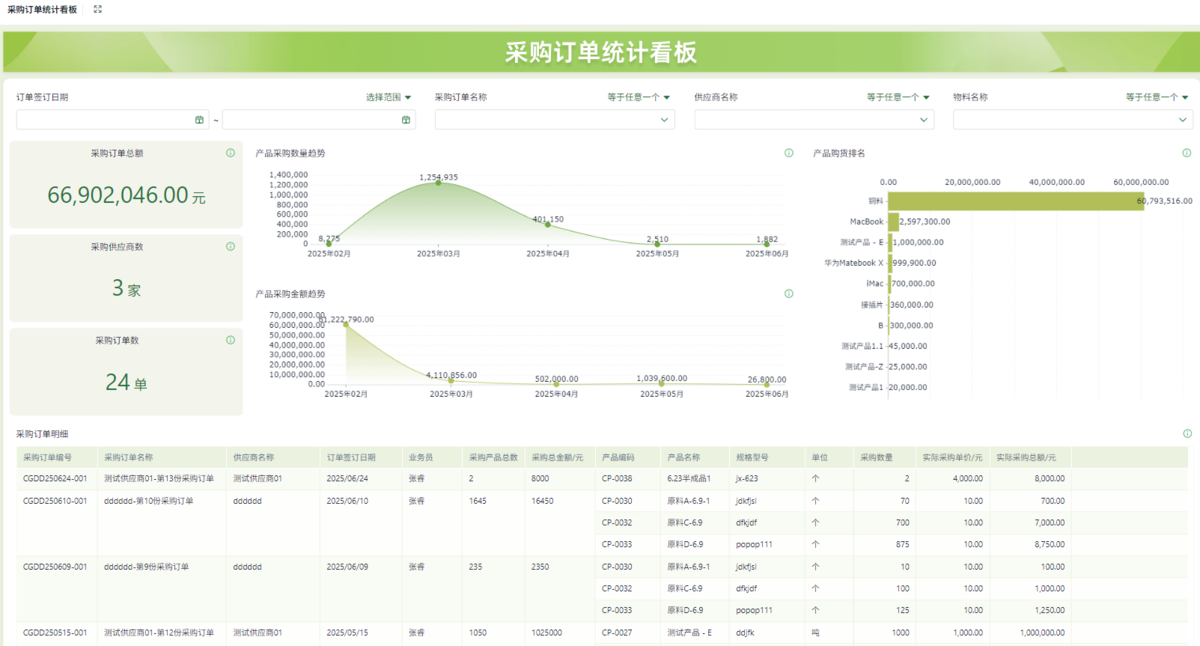Open the start date calendar picker
Image resolution: width=1200 pixels, height=646 pixels.
(x=199, y=120)
